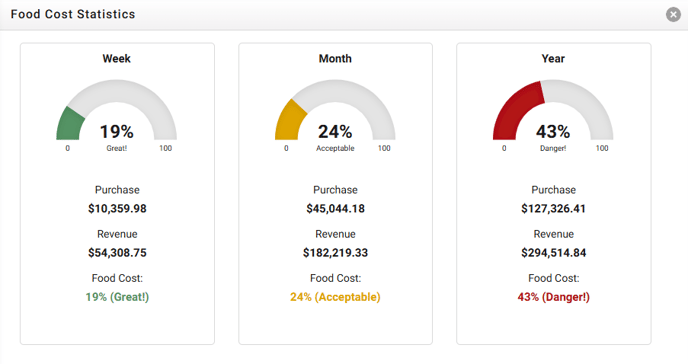Click the yearly purchase amount $127,326.41
This screenshot has height=364, width=688.
553,208
